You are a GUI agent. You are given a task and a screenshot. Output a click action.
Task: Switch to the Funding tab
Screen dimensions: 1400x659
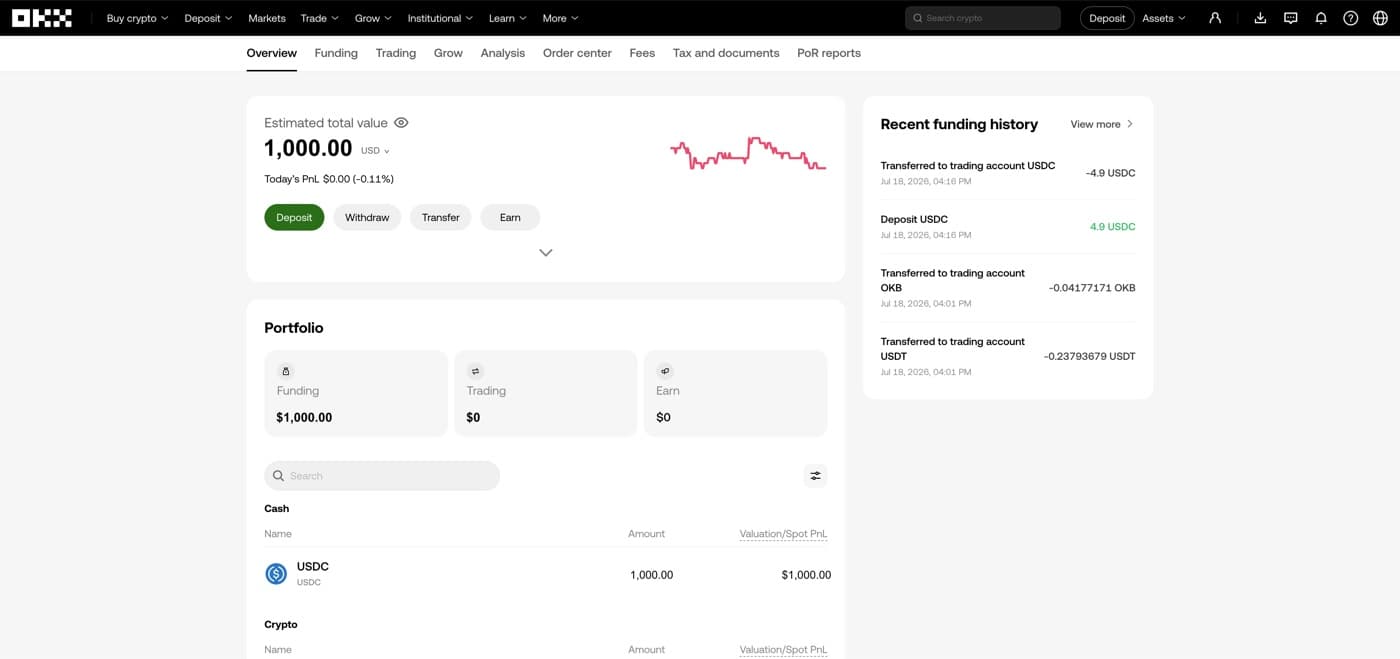pos(336,53)
